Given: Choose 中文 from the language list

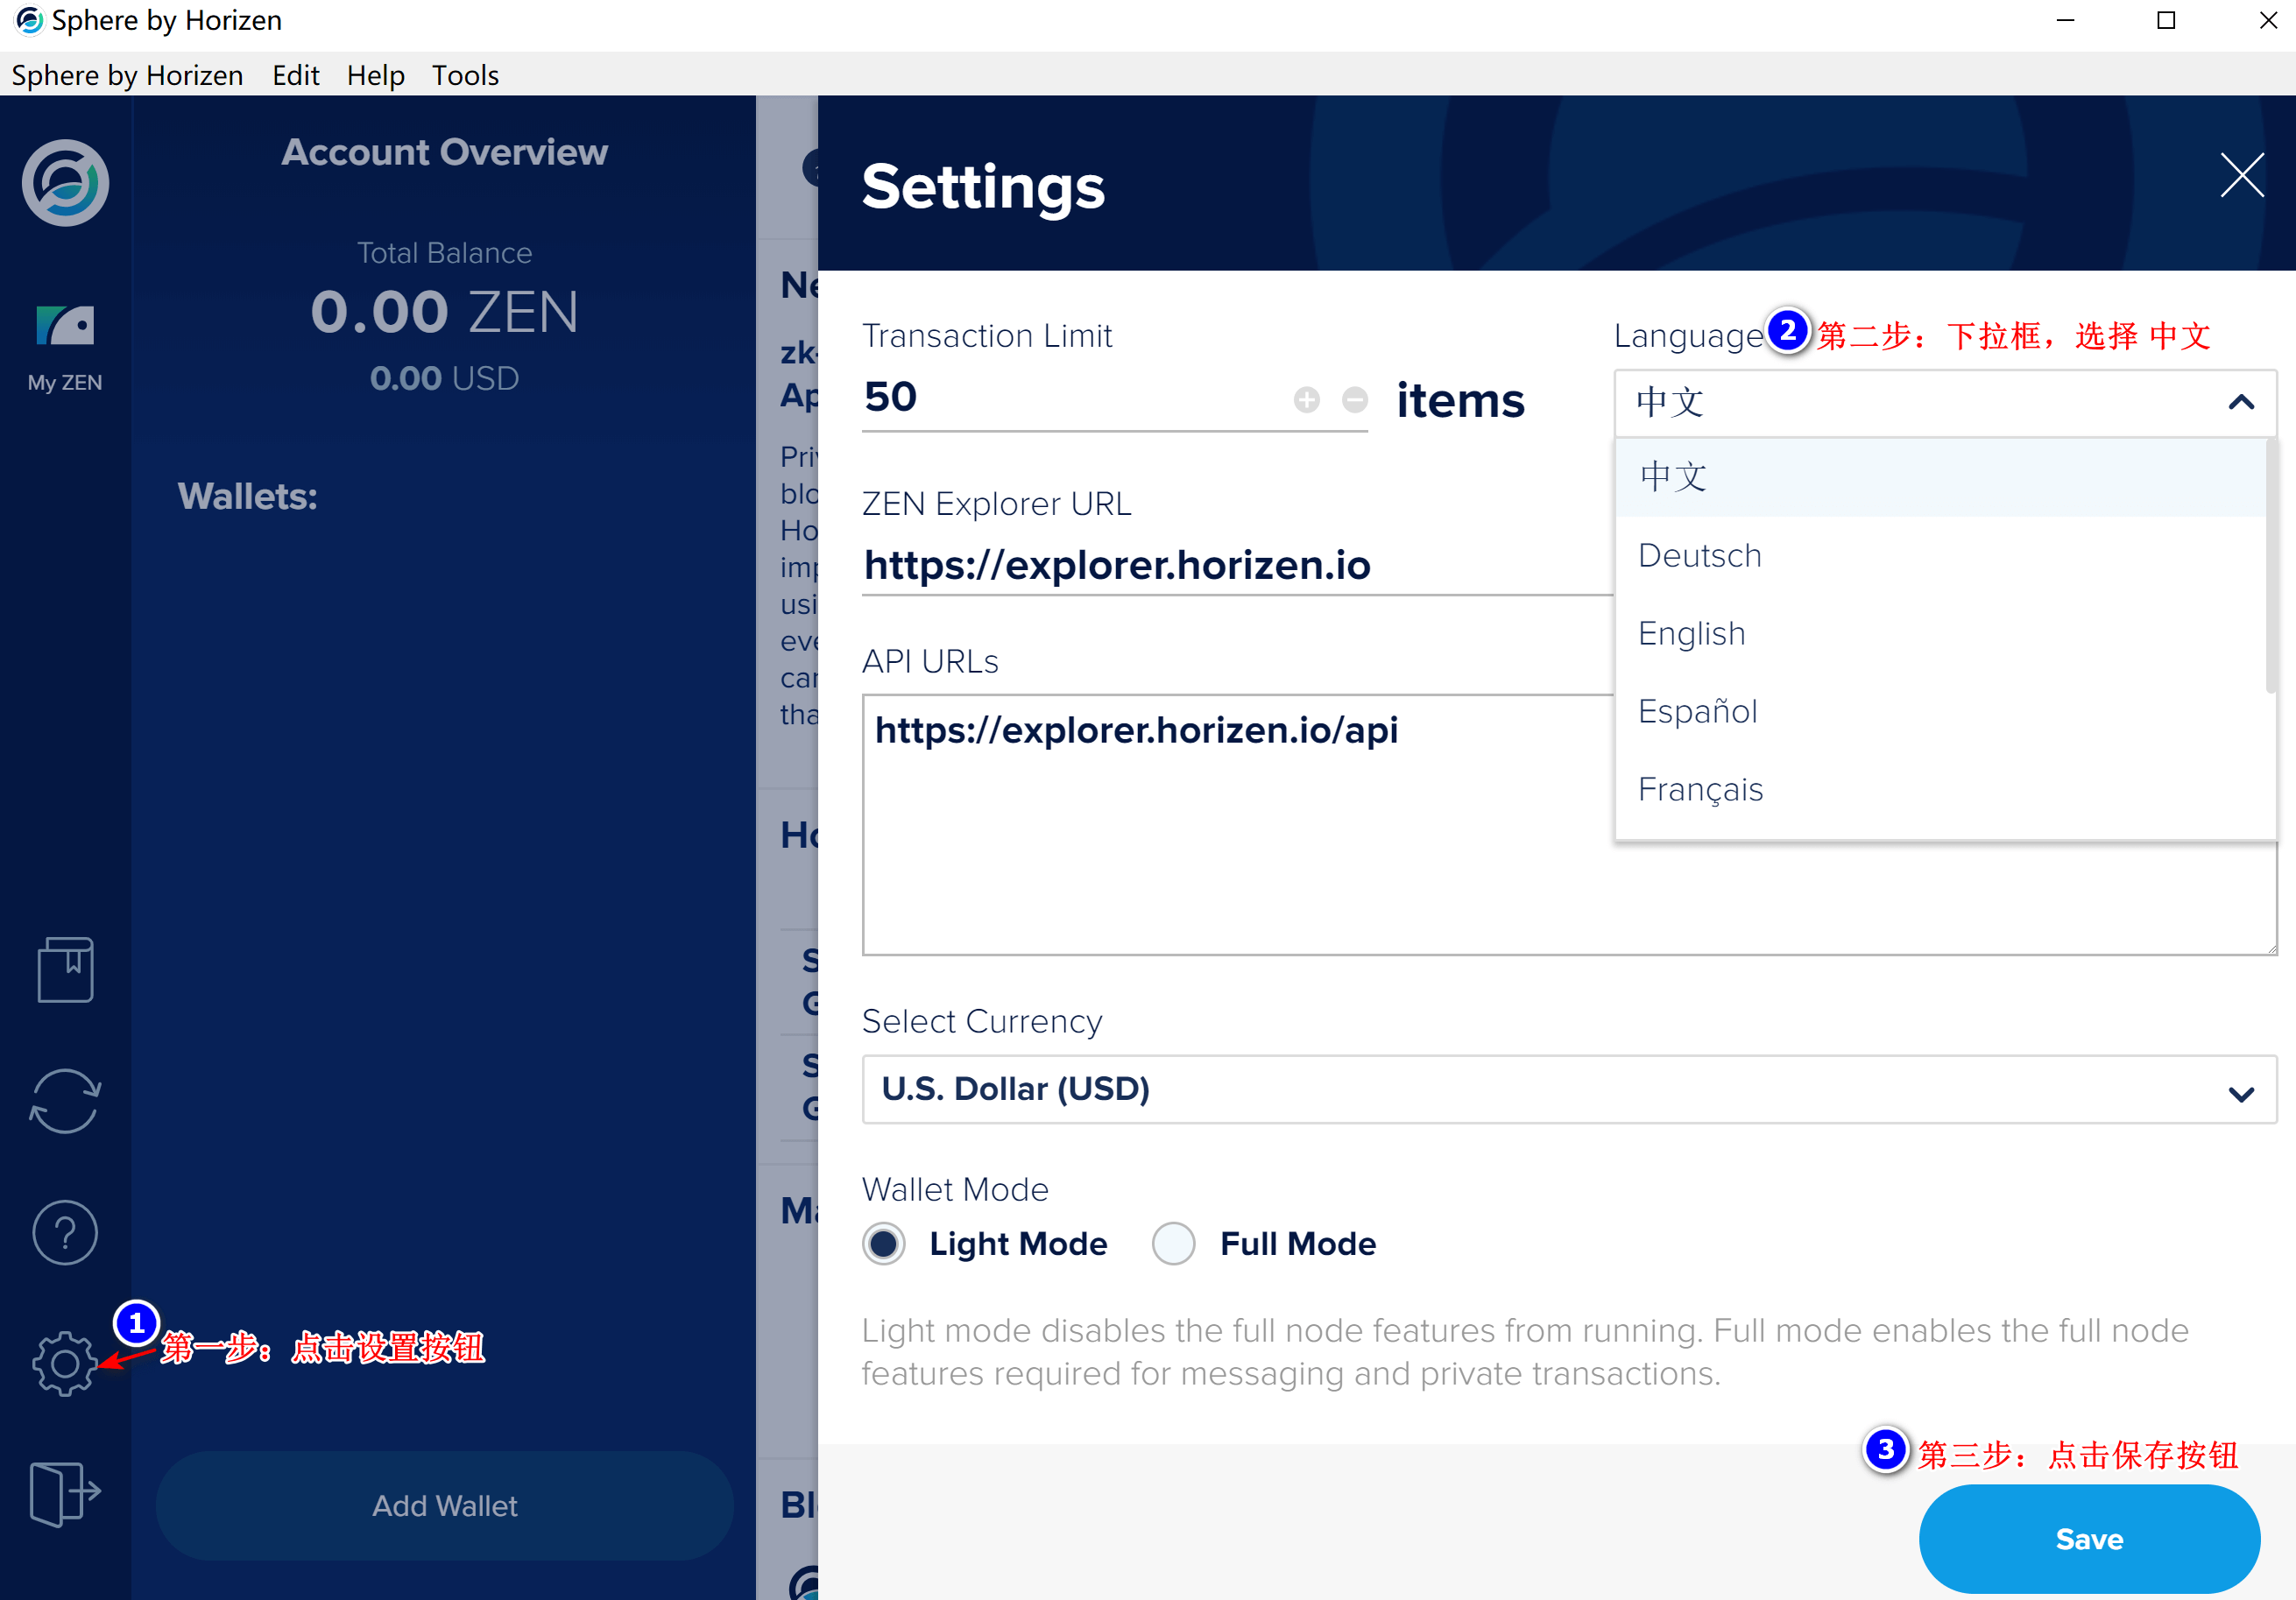Looking at the screenshot, I should click(x=1940, y=477).
